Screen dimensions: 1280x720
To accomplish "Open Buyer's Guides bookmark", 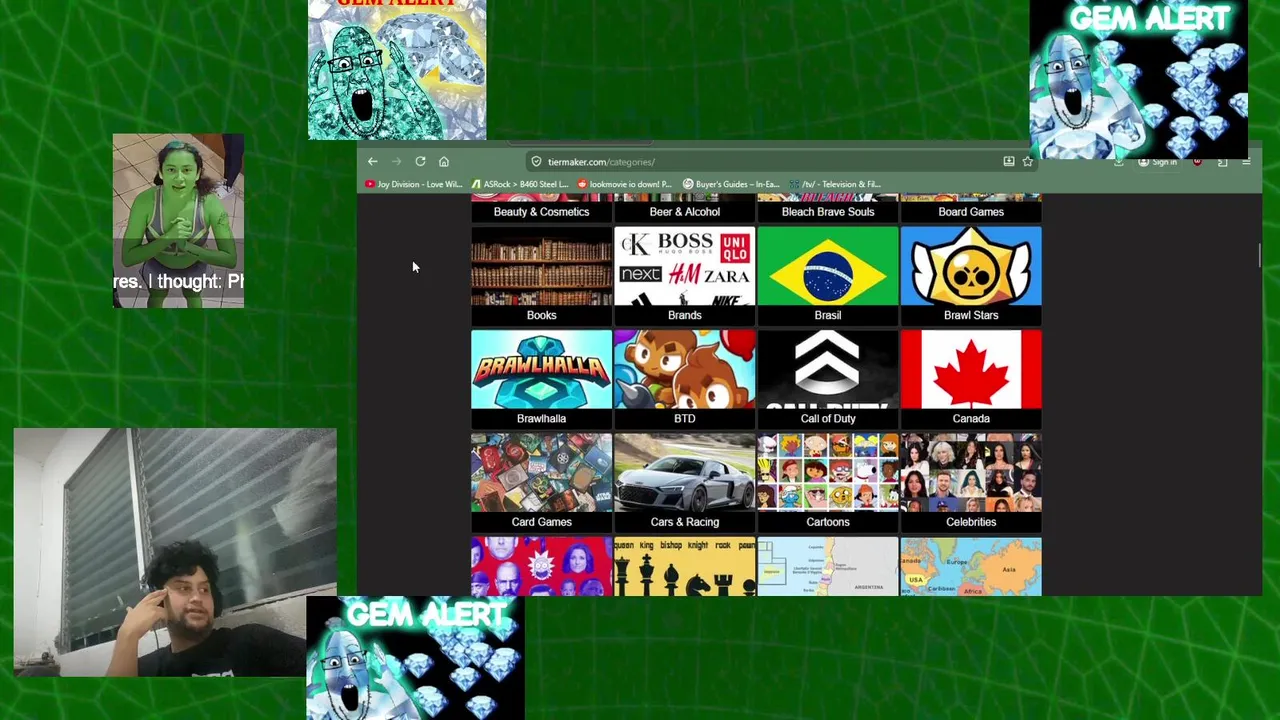I will [731, 184].
